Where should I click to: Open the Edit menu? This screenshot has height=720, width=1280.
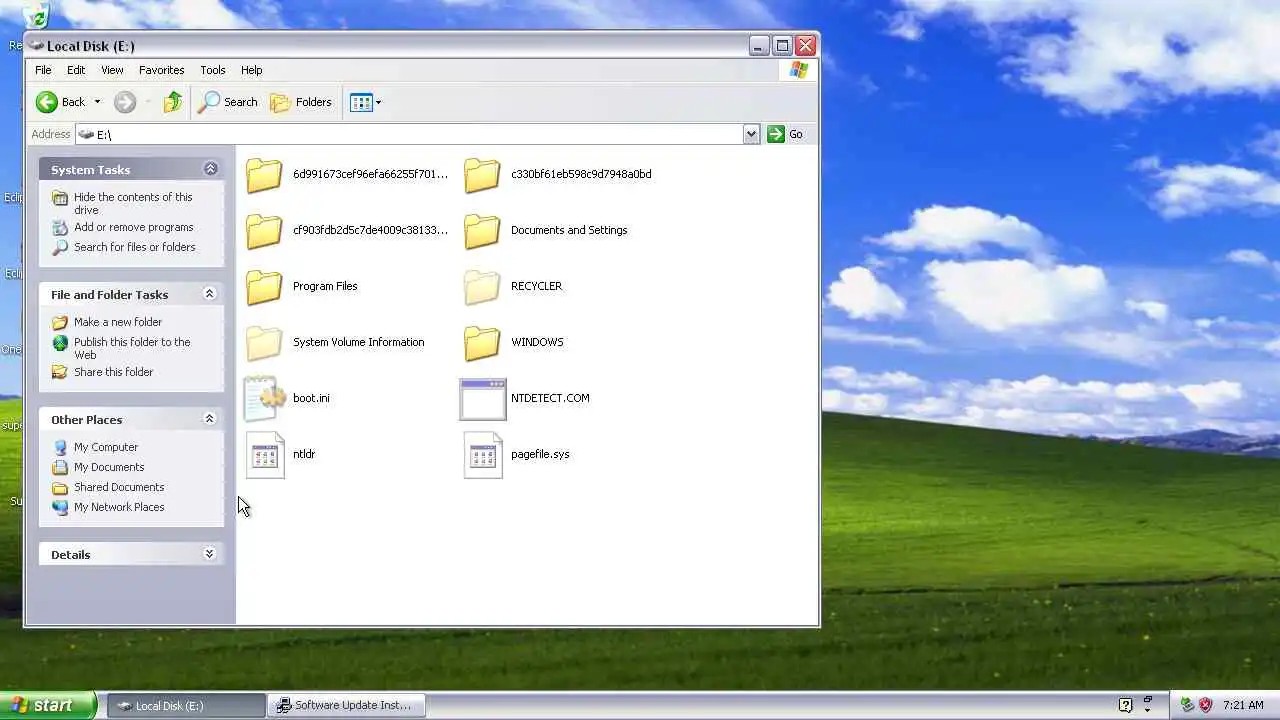76,70
